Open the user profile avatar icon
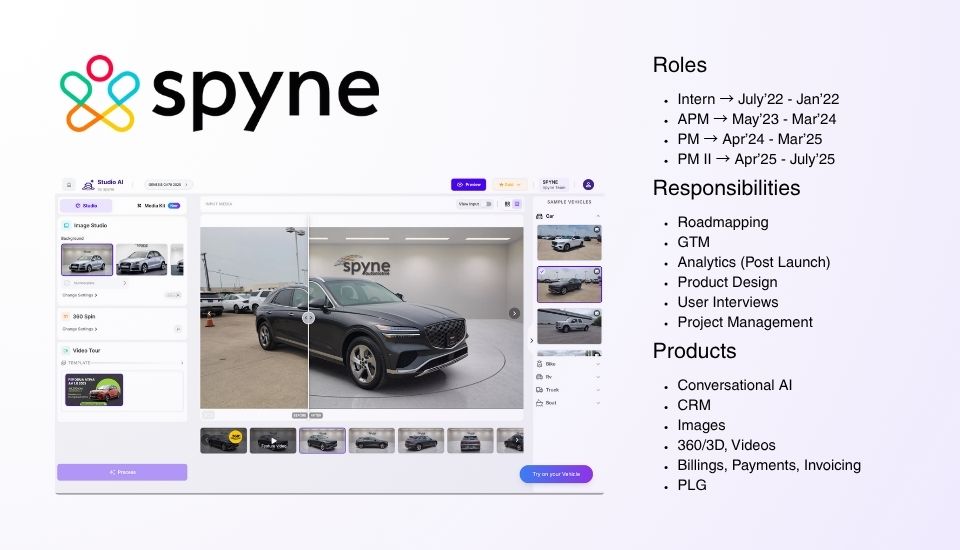The height and width of the screenshot is (550, 960). [x=588, y=185]
